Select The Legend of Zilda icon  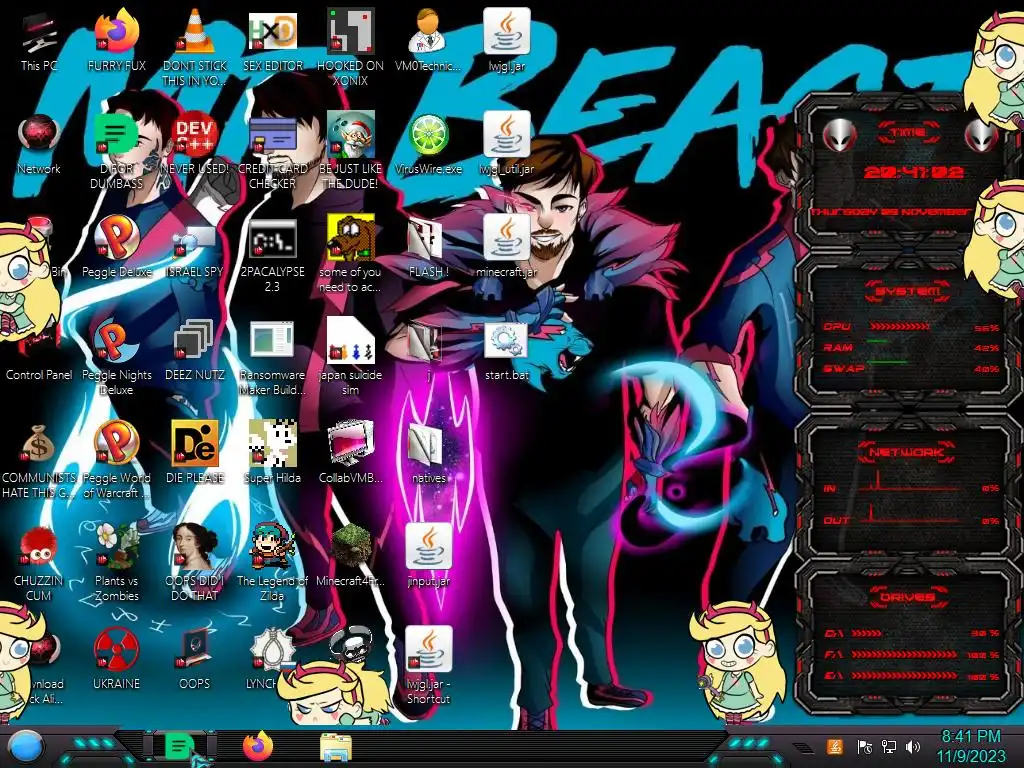(272, 546)
